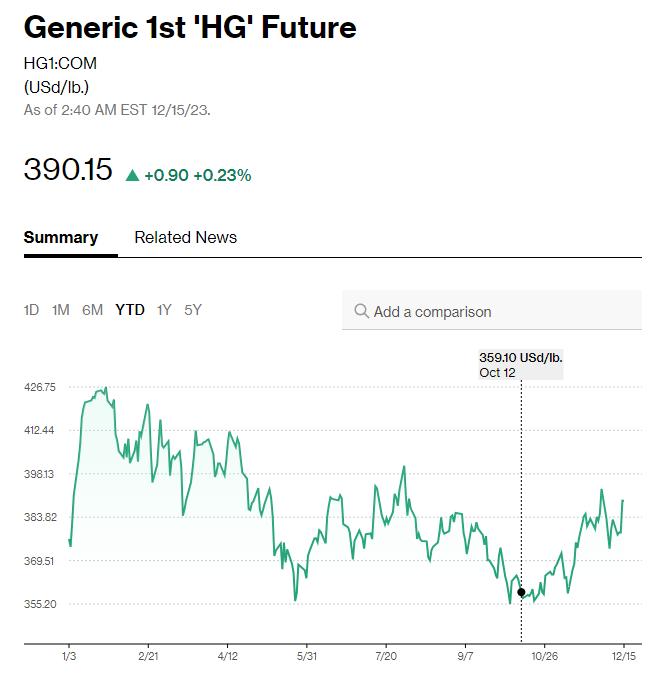661x684 pixels.
Task: Click the +0.90 +0.23% change text
Action: pyautogui.click(x=198, y=175)
